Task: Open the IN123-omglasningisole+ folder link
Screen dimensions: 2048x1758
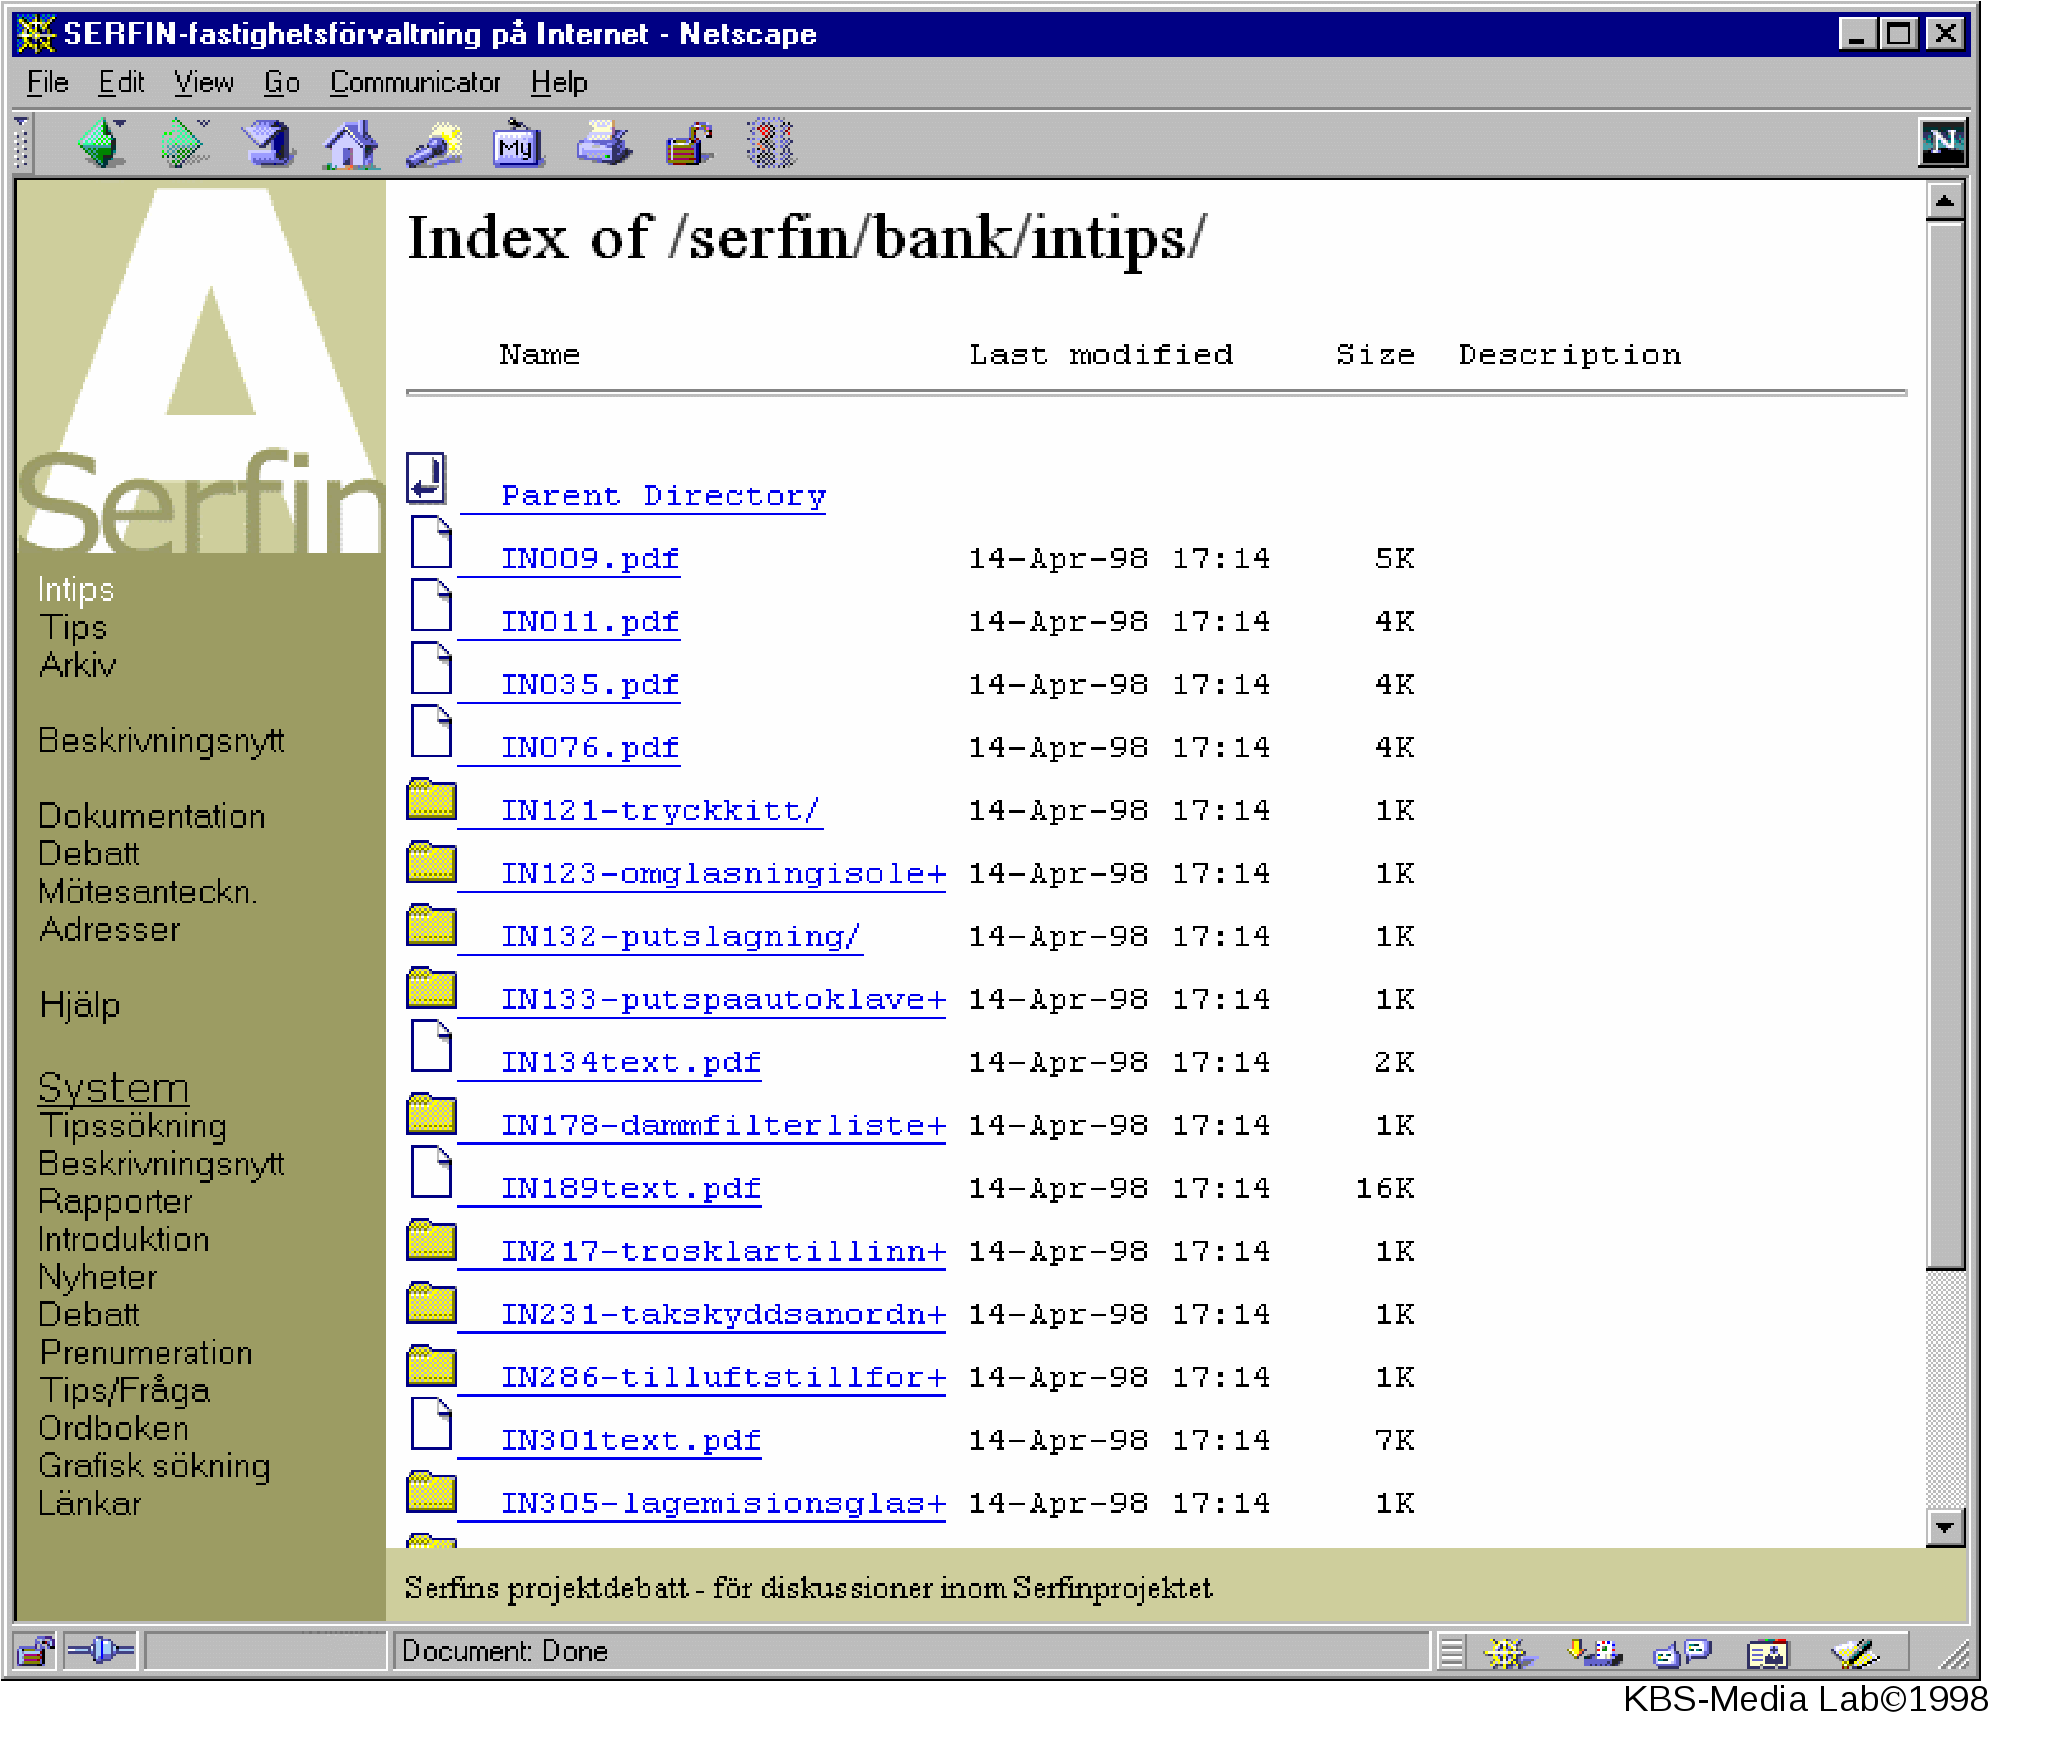Action: [x=723, y=874]
